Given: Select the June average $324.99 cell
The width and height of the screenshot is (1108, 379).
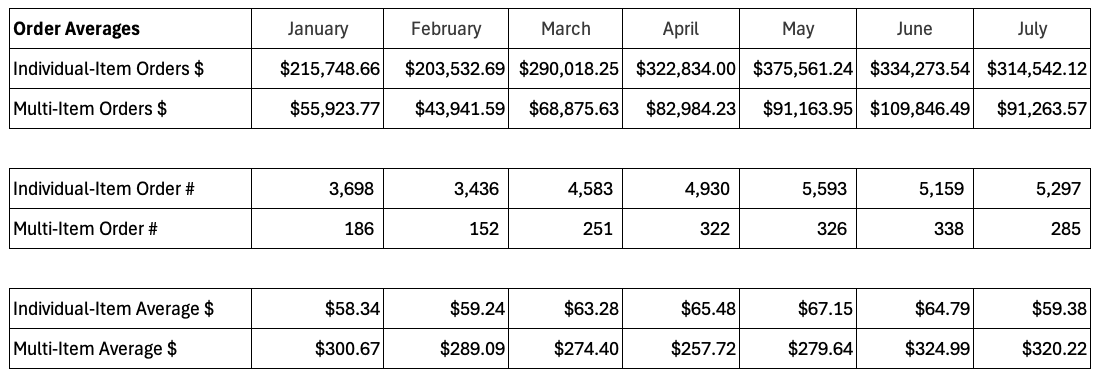Looking at the screenshot, I should pyautogui.click(x=915, y=349).
